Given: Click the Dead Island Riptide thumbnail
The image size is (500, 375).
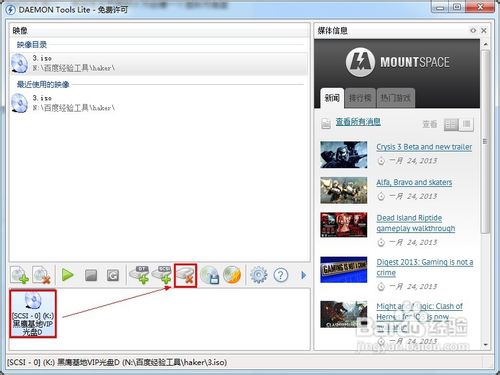Looking at the screenshot, I should click(344, 225).
